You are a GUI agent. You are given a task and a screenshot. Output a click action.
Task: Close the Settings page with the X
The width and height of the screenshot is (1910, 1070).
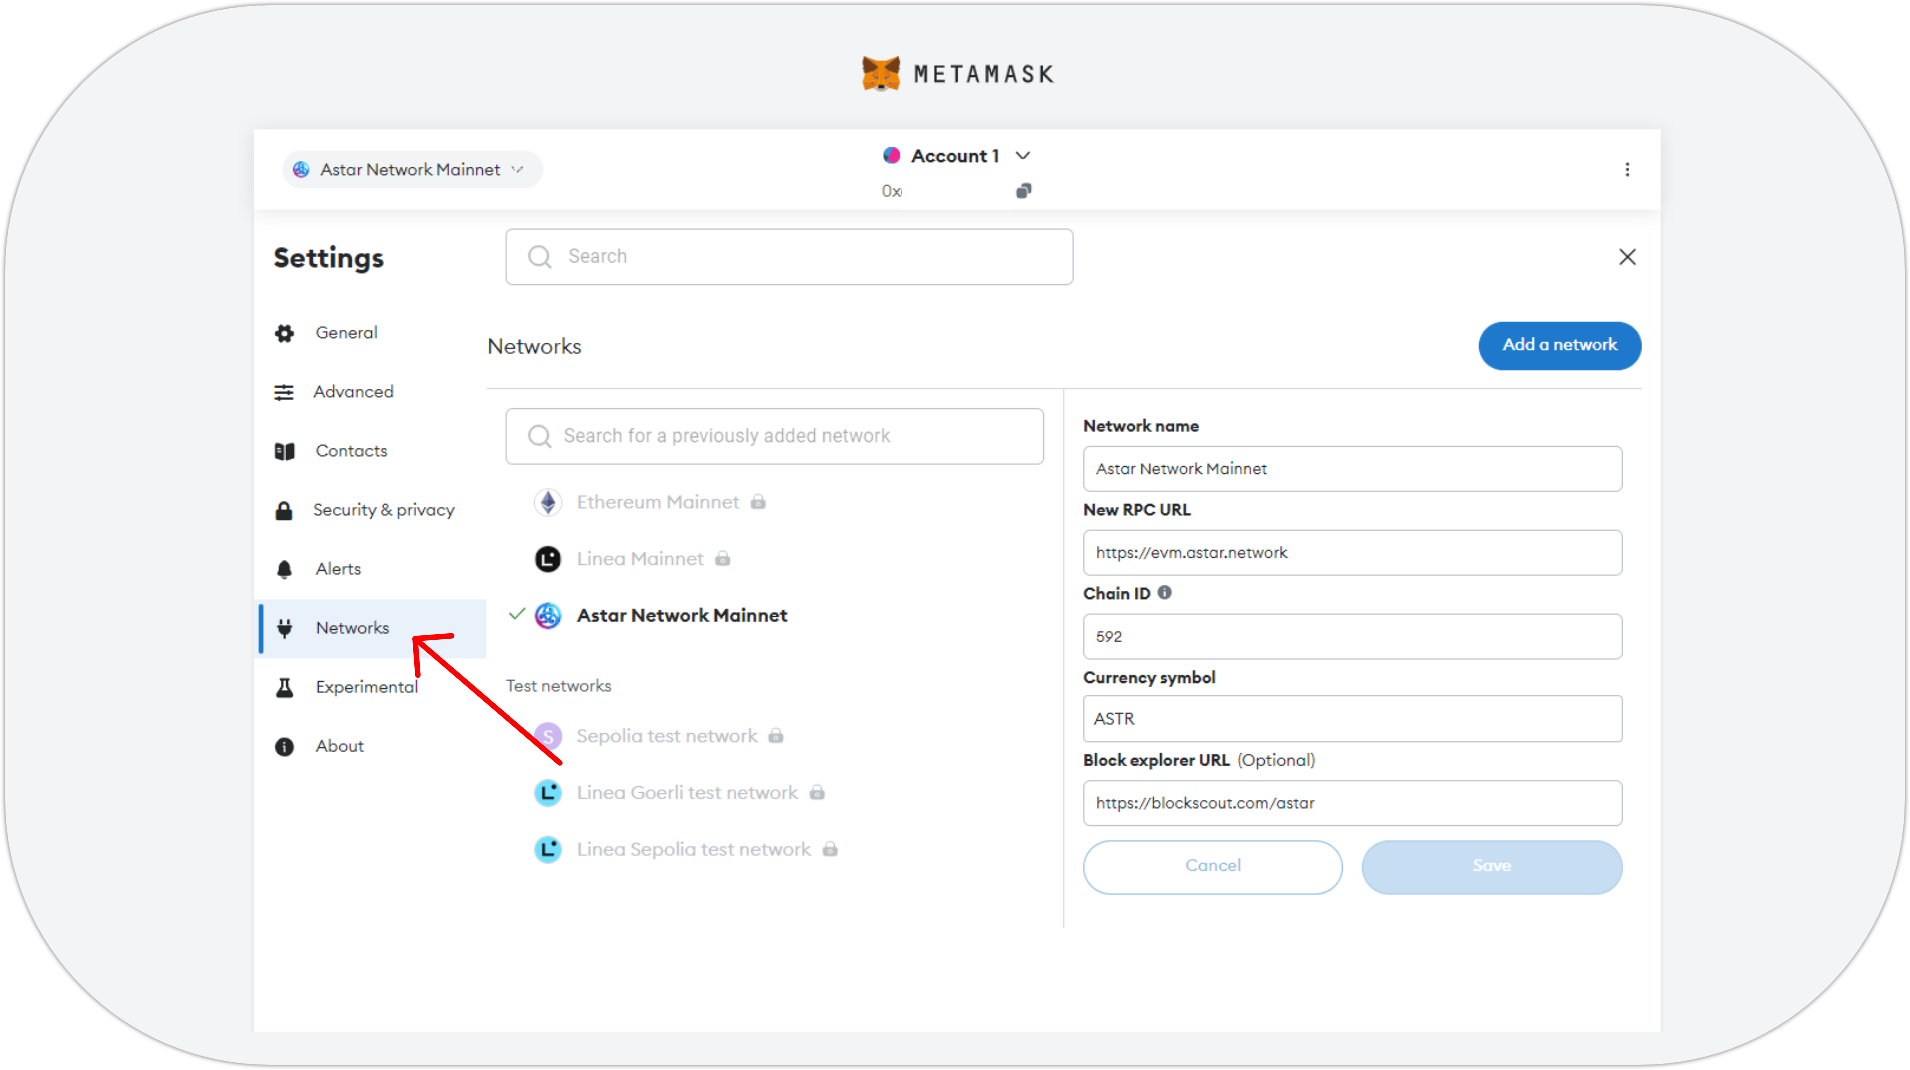pyautogui.click(x=1627, y=257)
